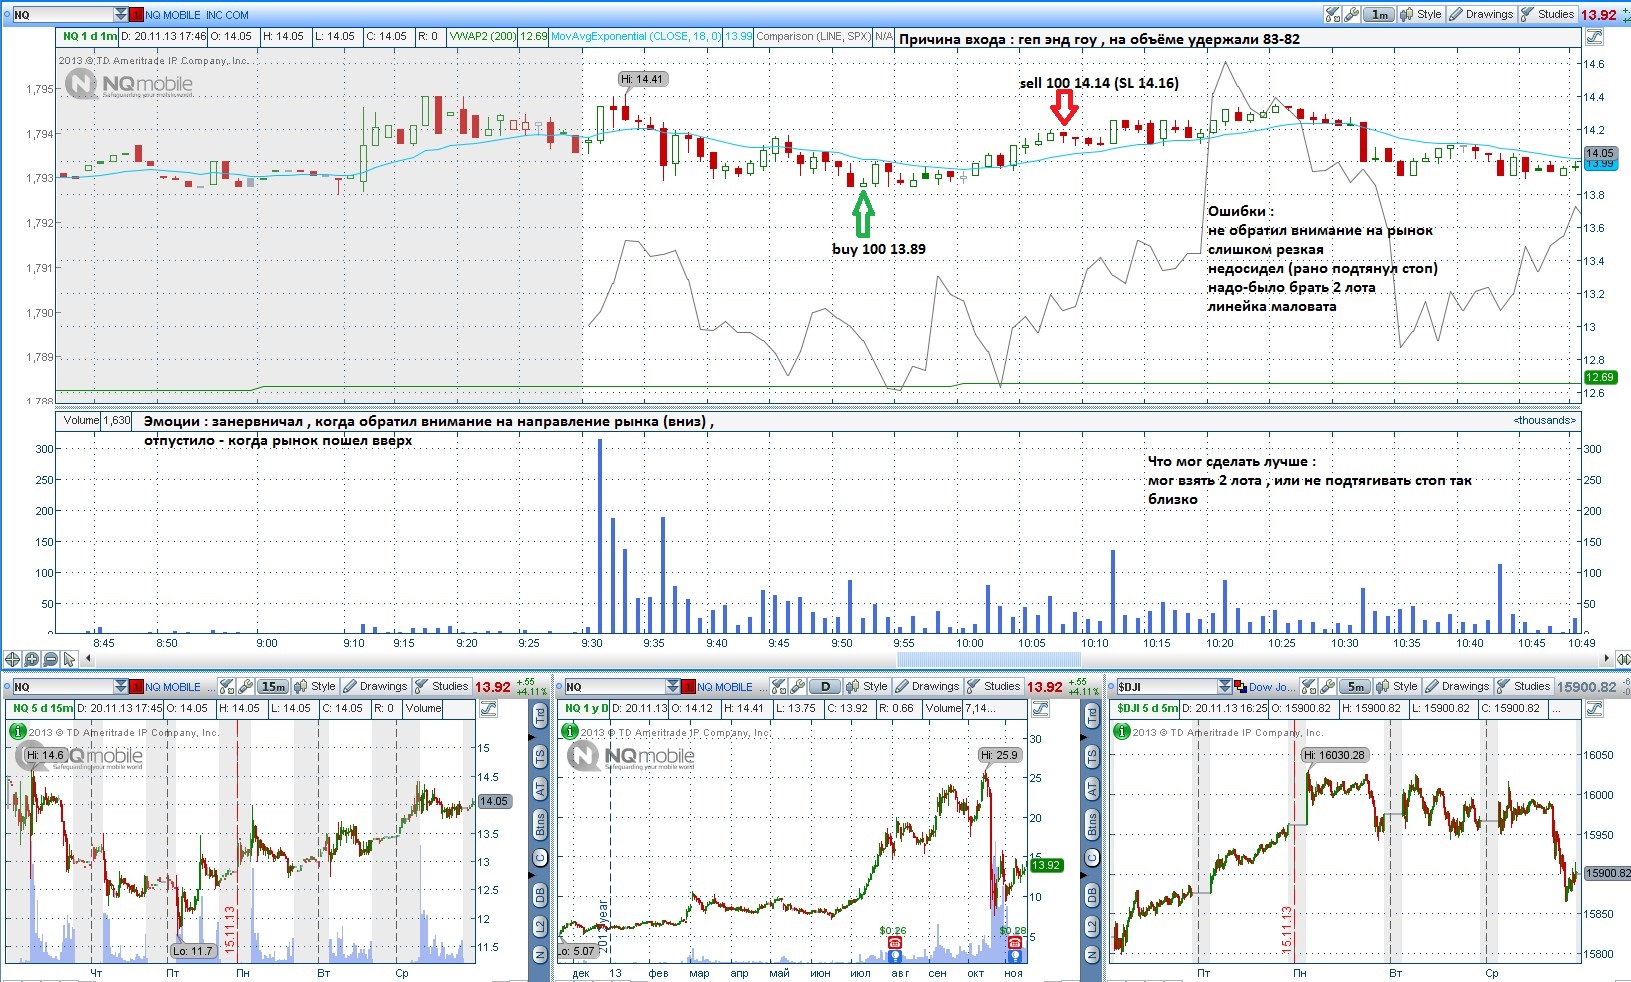This screenshot has height=982, width=1631.
Task: Toggle the Btns side button beside 15m chart
Action: click(x=540, y=825)
